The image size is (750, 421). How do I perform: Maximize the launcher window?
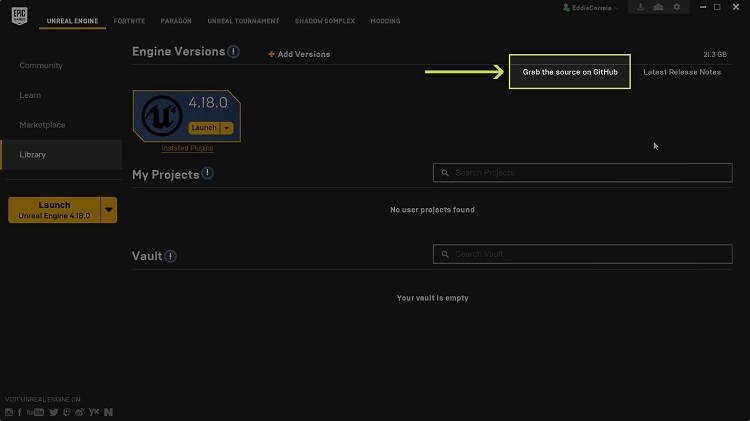point(717,7)
